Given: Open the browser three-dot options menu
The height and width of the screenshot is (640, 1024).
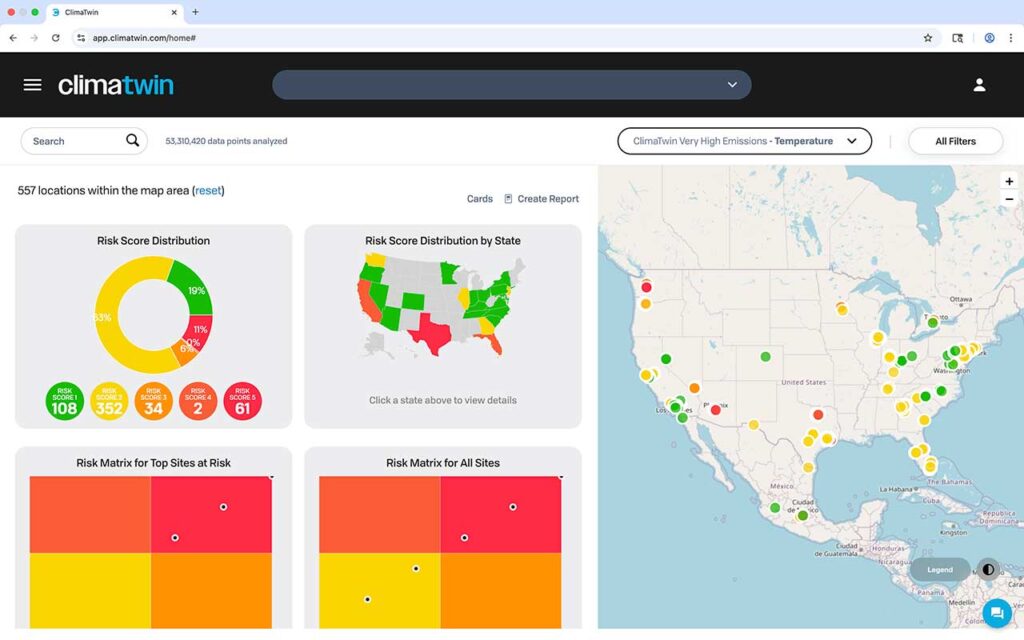Looking at the screenshot, I should click(x=1011, y=37).
